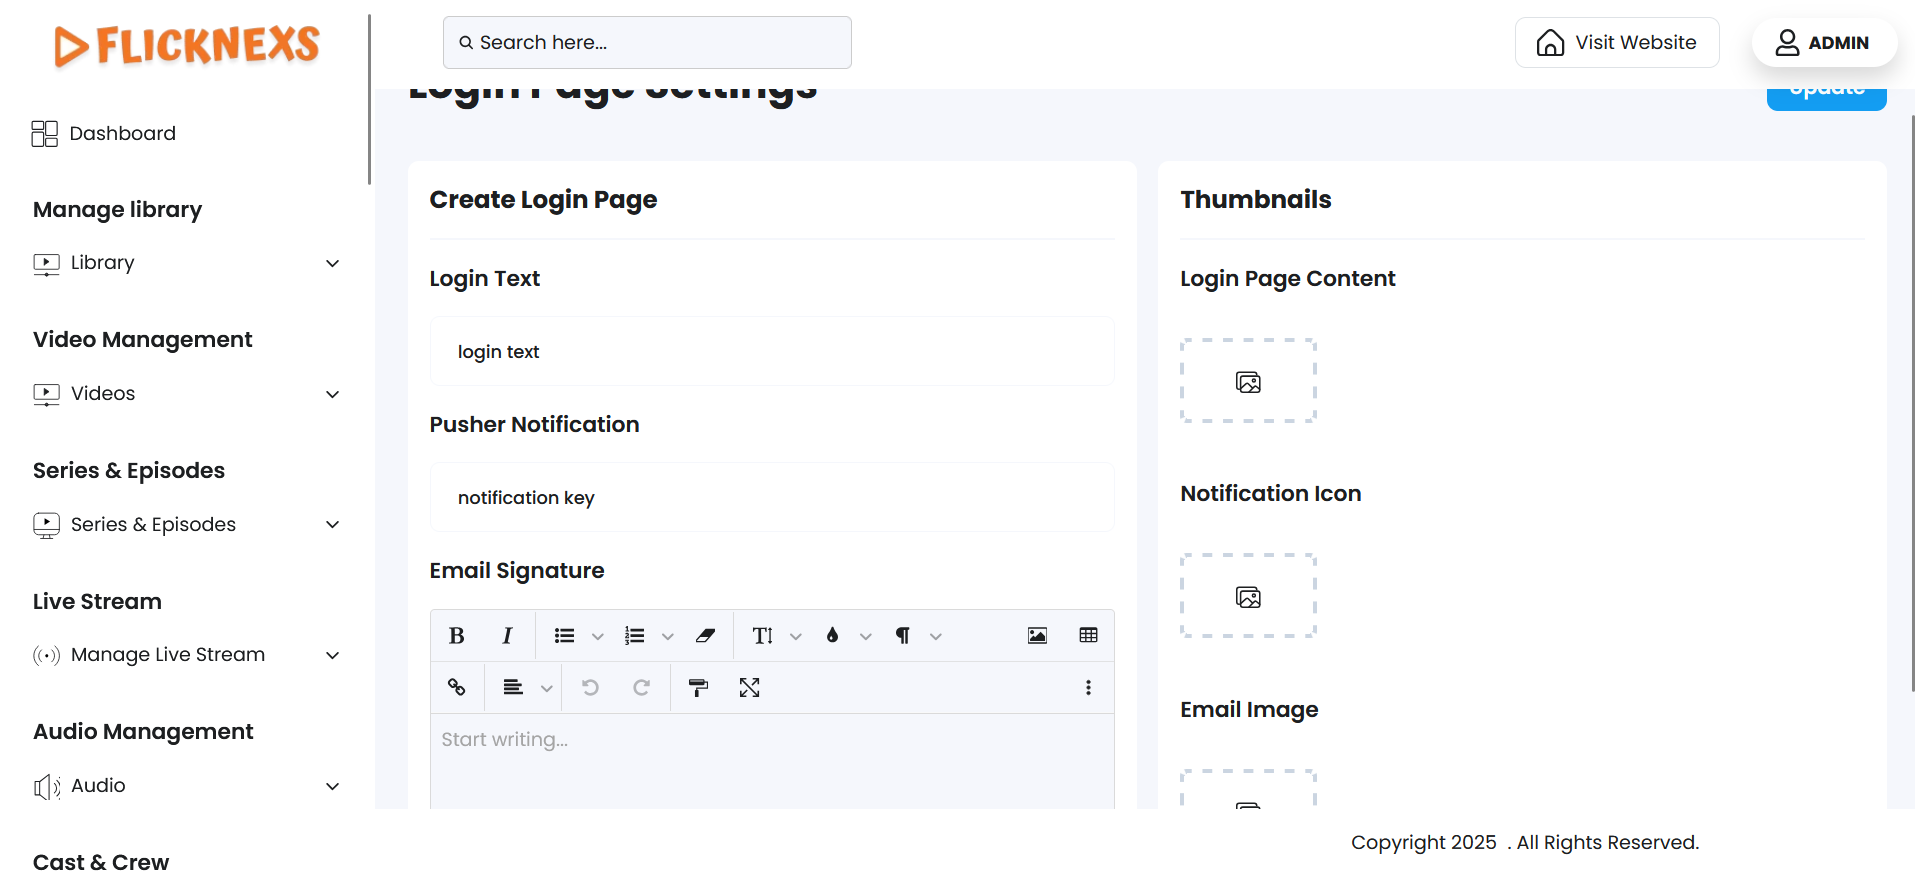Click the paint format roller icon
Image resolution: width=1915 pixels, height=873 pixels.
(698, 688)
